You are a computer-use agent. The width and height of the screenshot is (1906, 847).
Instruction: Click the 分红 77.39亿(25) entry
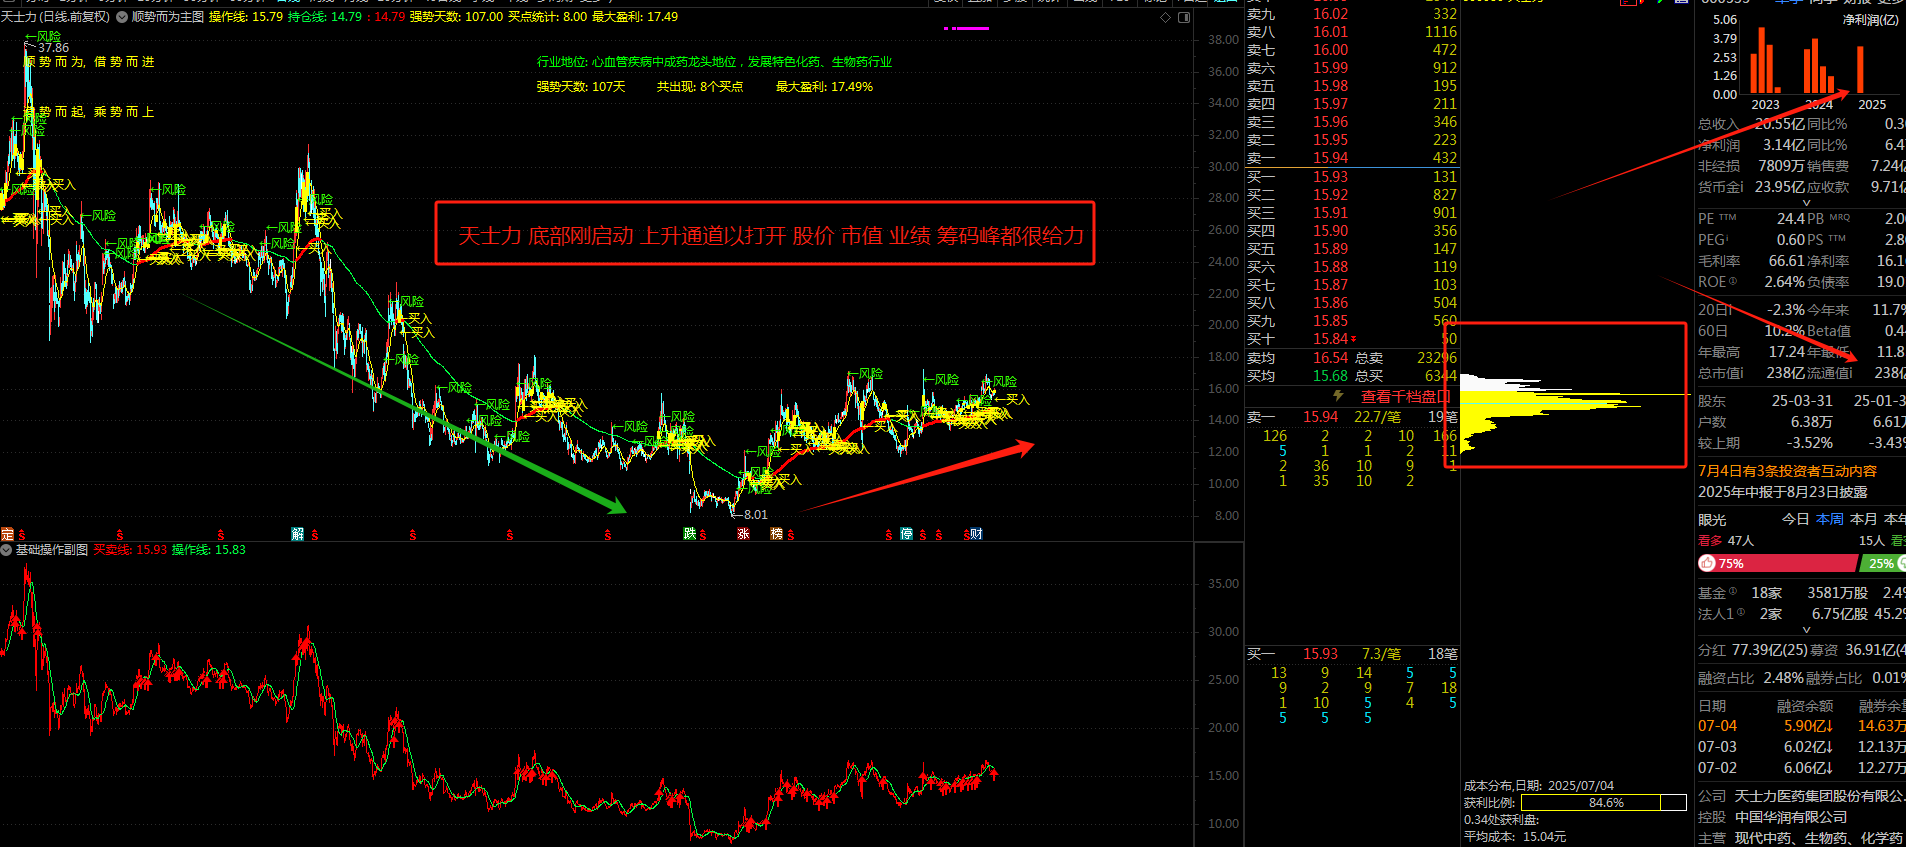[1753, 650]
